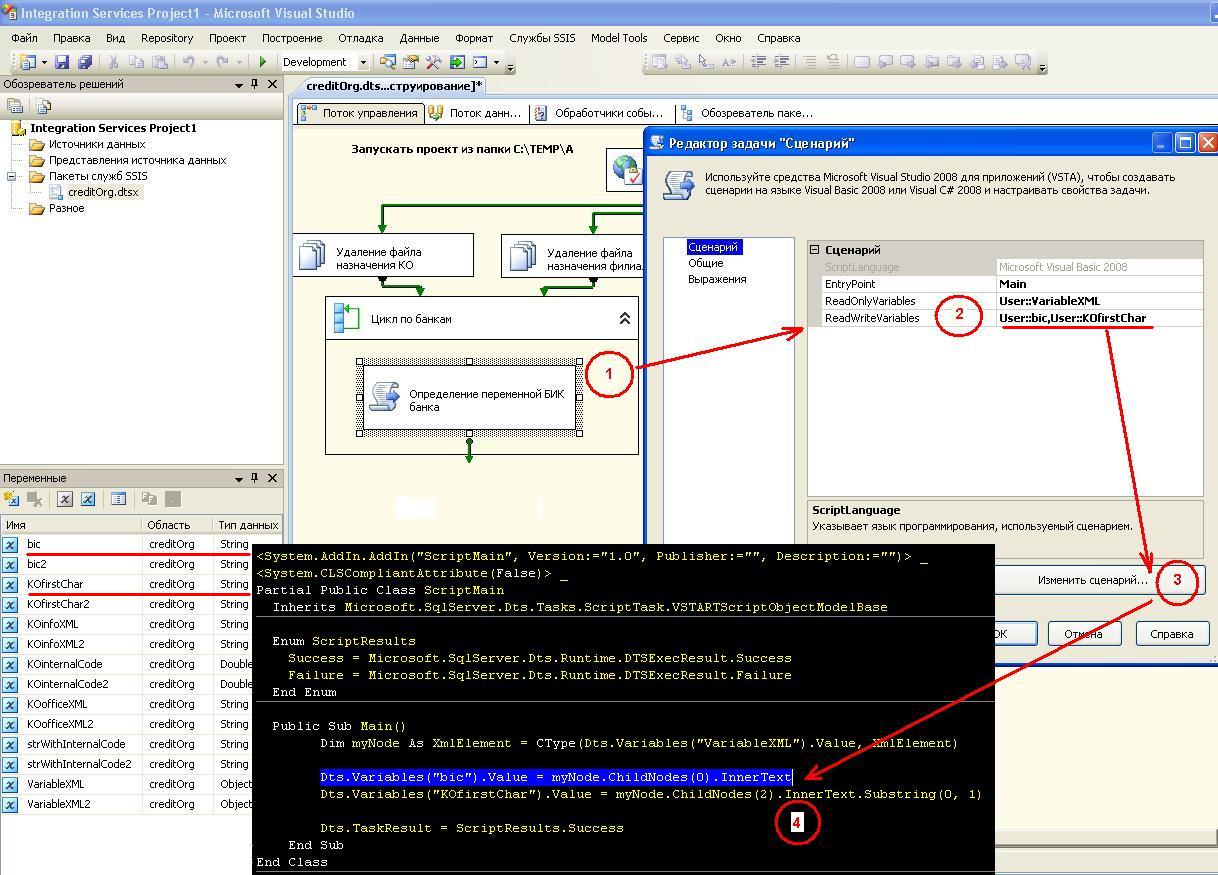
Task: Click the 'Имя' column header in variables
Action: pyautogui.click(x=71, y=525)
